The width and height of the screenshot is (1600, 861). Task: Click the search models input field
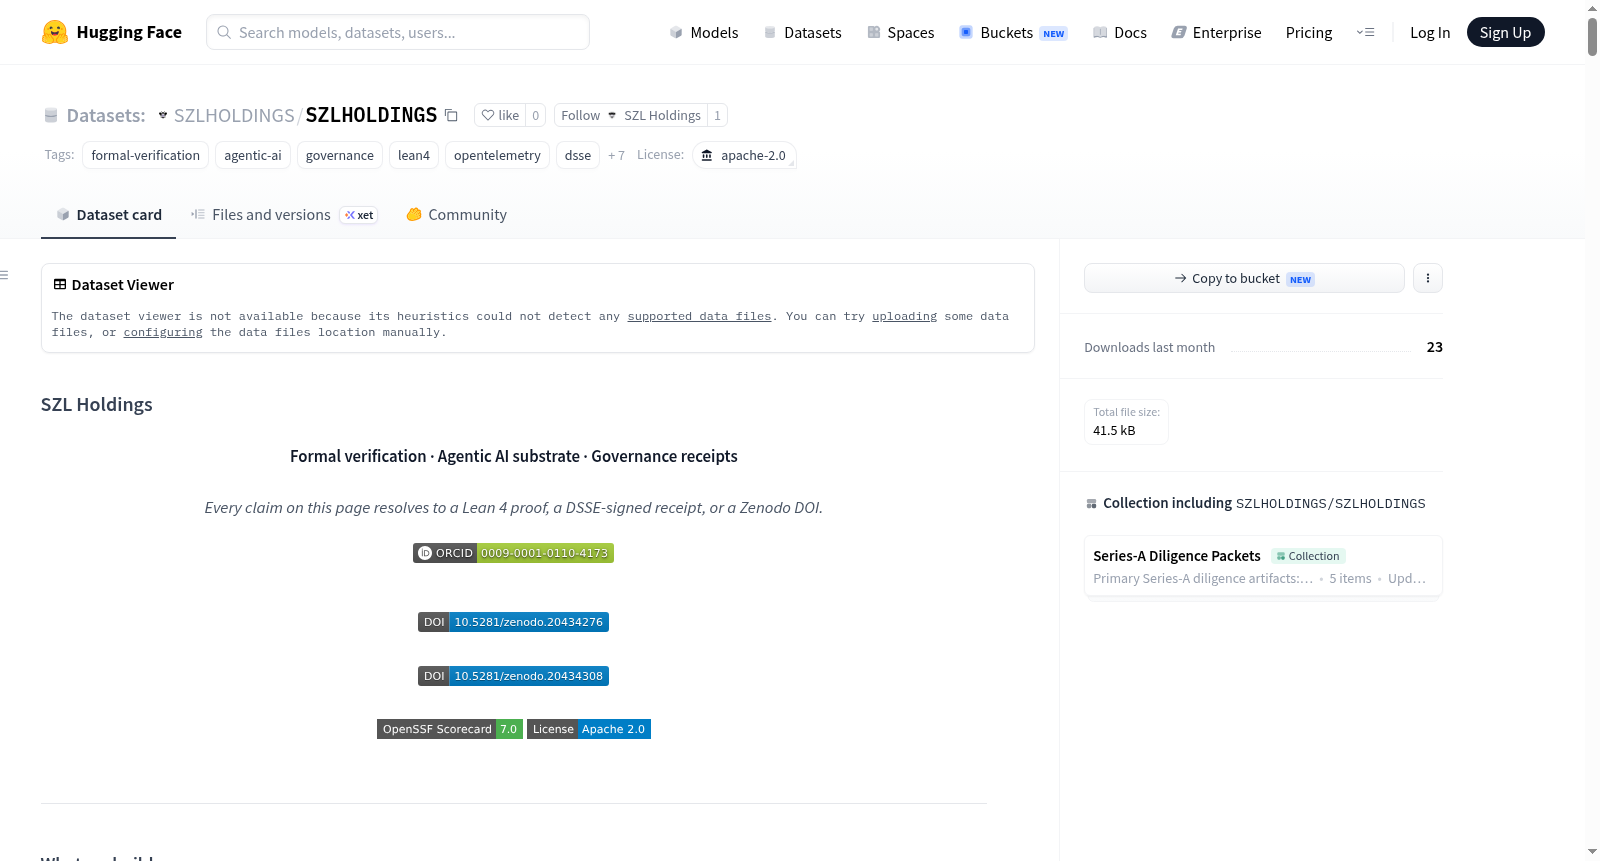click(398, 32)
